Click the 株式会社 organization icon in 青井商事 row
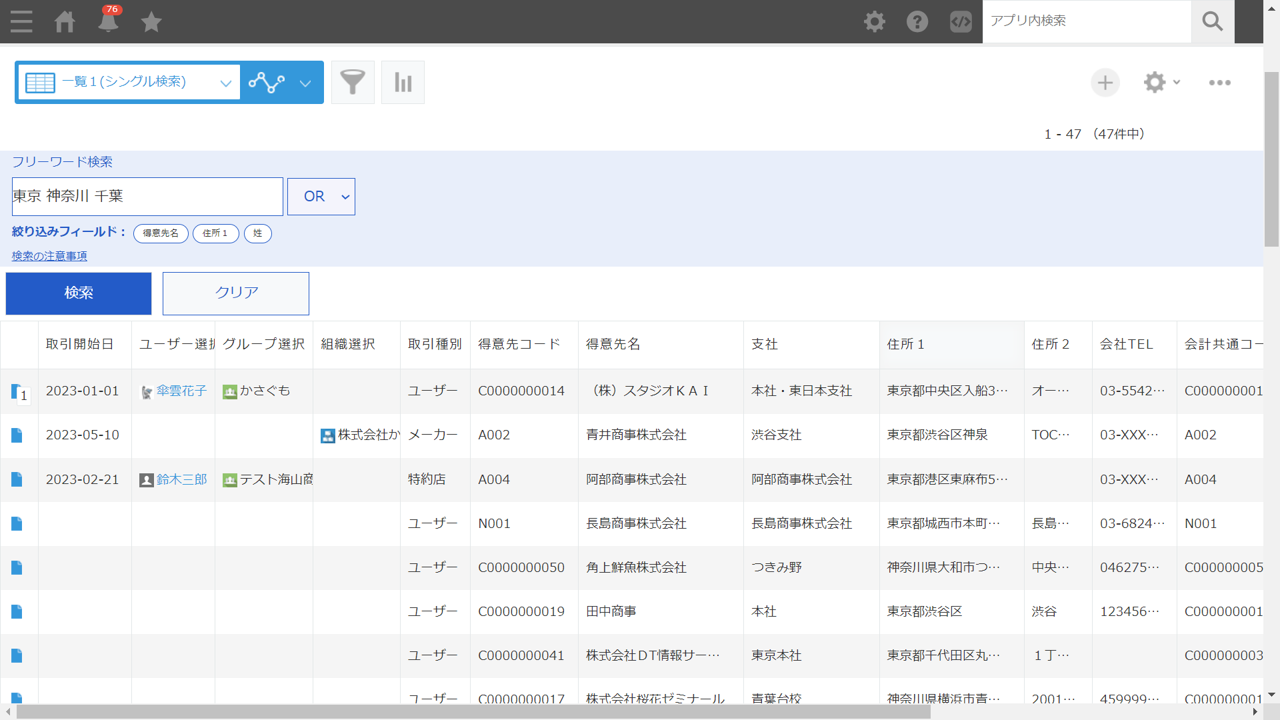1280x720 pixels. 327,436
